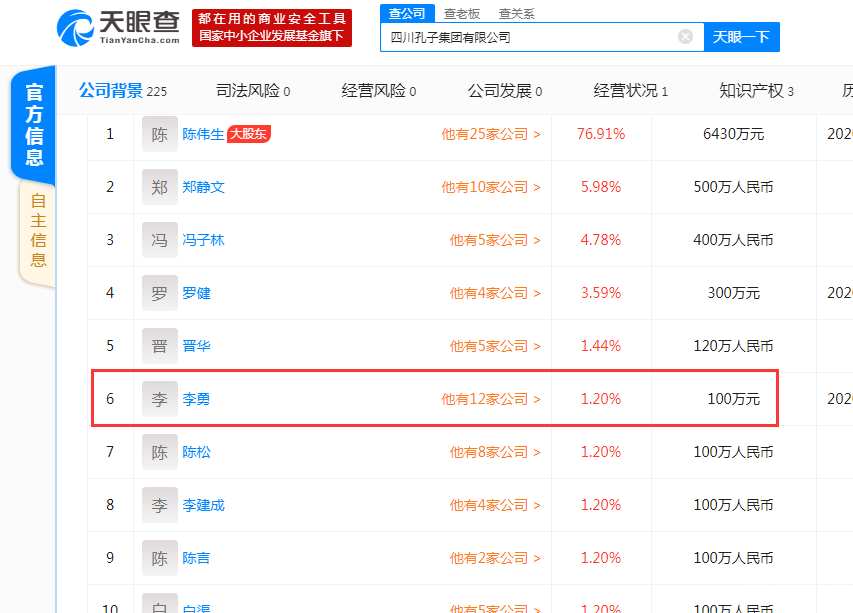Open shareholder 李建成's profile link
853x613 pixels.
[203, 505]
